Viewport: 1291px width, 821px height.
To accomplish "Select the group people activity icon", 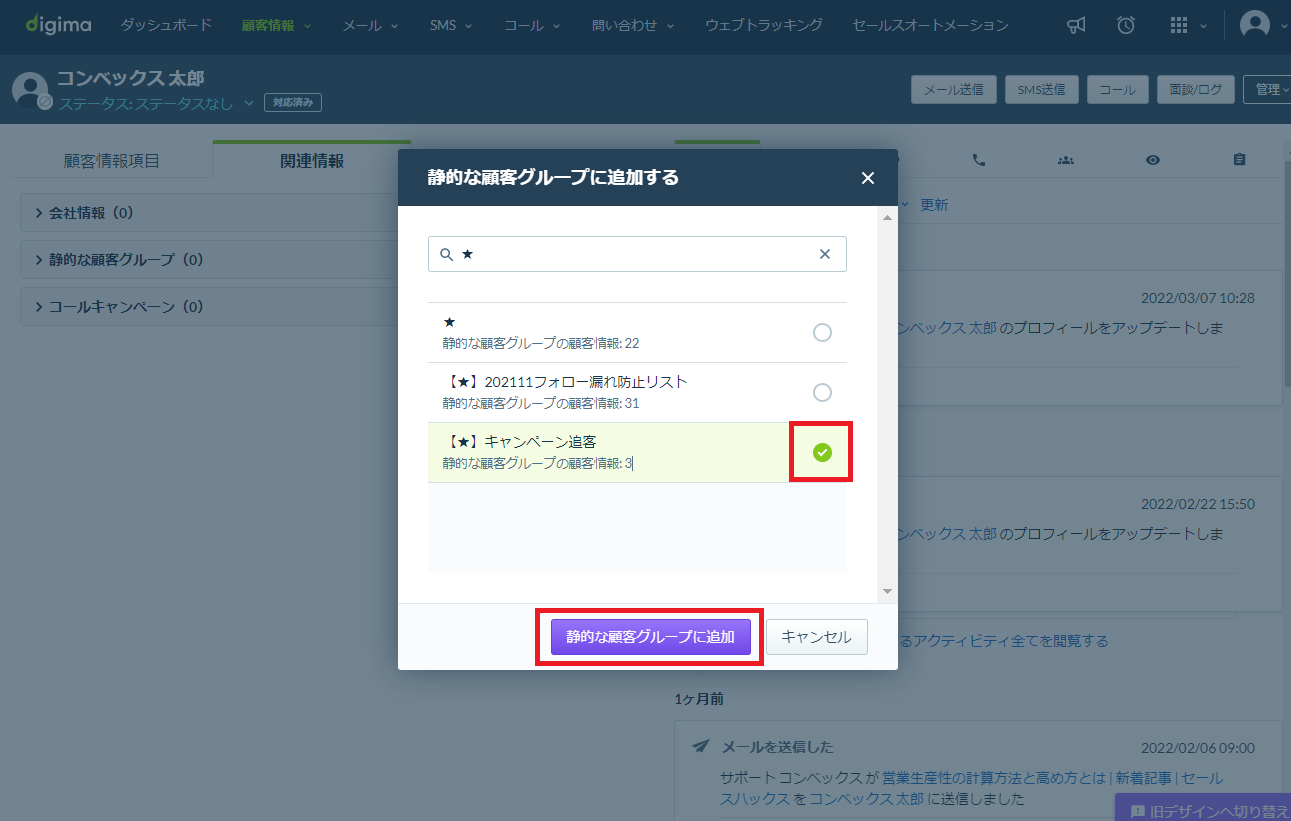I will coord(1066,160).
